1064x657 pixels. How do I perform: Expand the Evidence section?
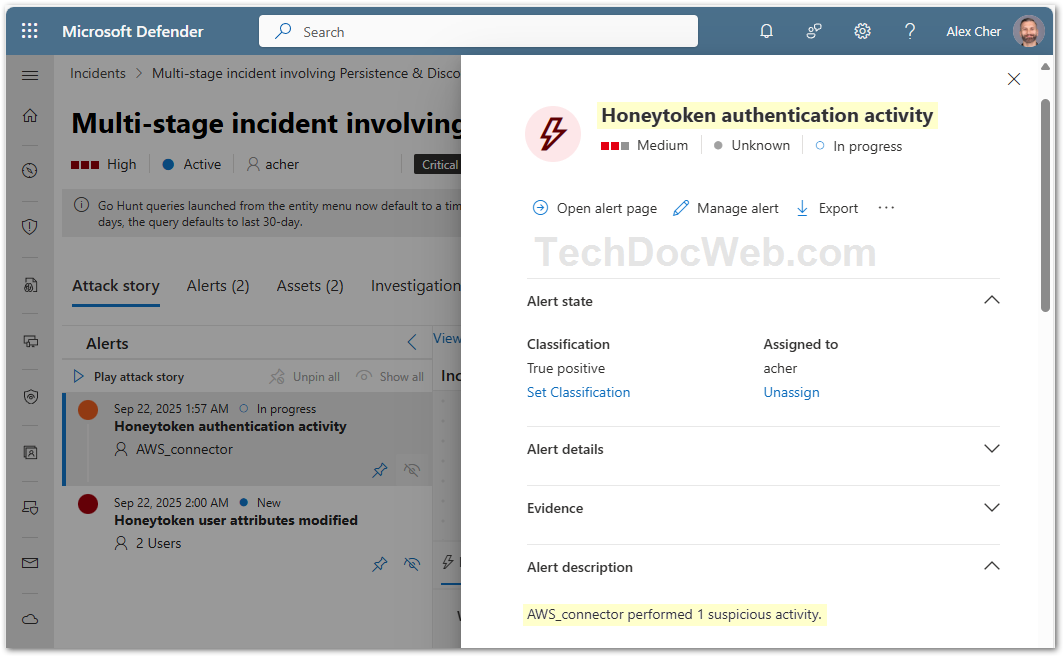click(x=991, y=507)
